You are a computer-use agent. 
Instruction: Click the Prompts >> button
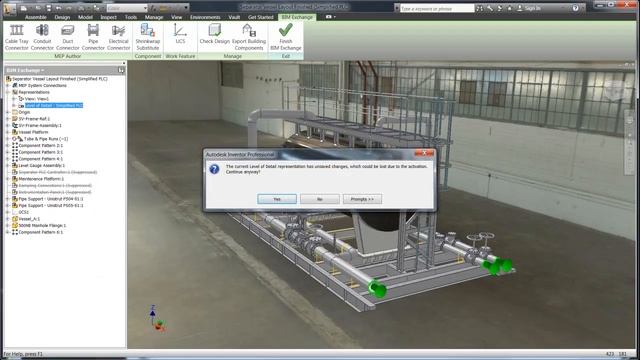pos(362,199)
